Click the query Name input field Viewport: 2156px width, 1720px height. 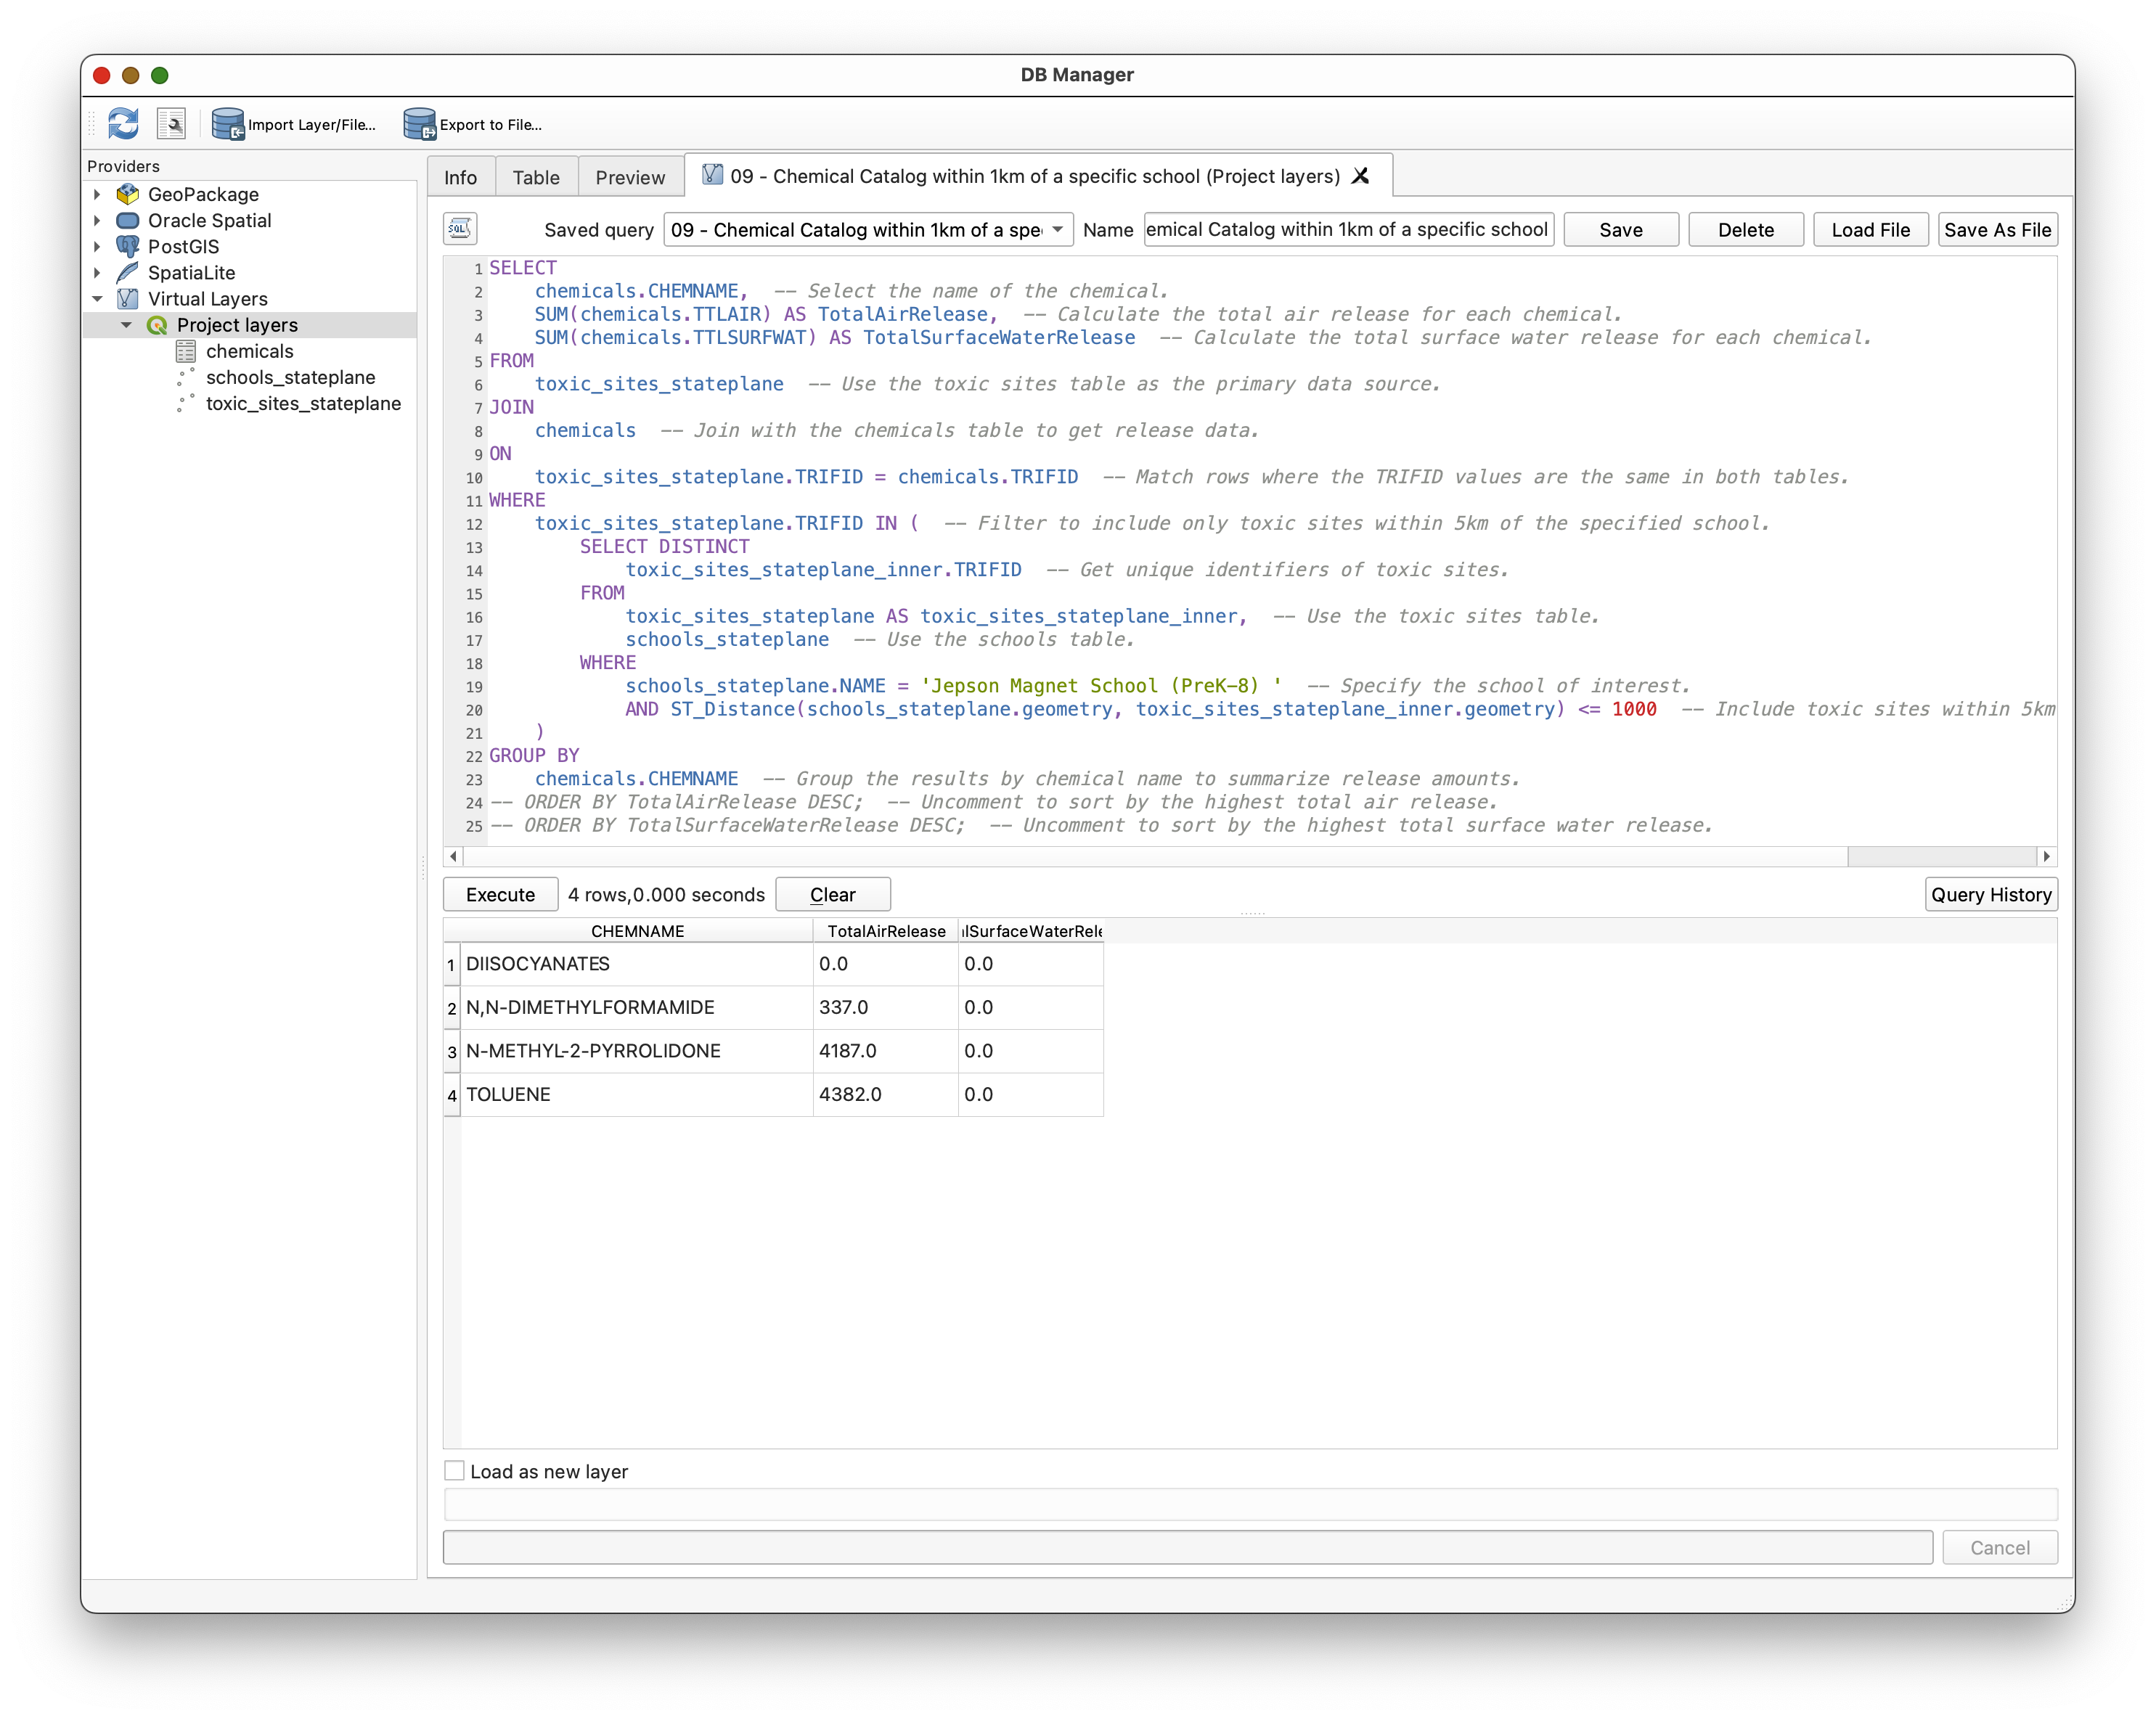(1347, 230)
